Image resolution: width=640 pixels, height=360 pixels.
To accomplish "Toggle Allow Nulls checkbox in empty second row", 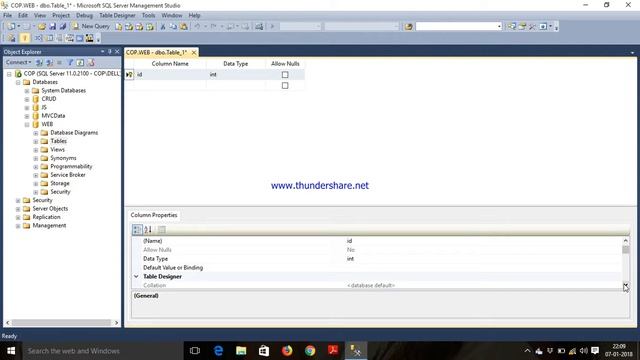I will (x=285, y=85).
